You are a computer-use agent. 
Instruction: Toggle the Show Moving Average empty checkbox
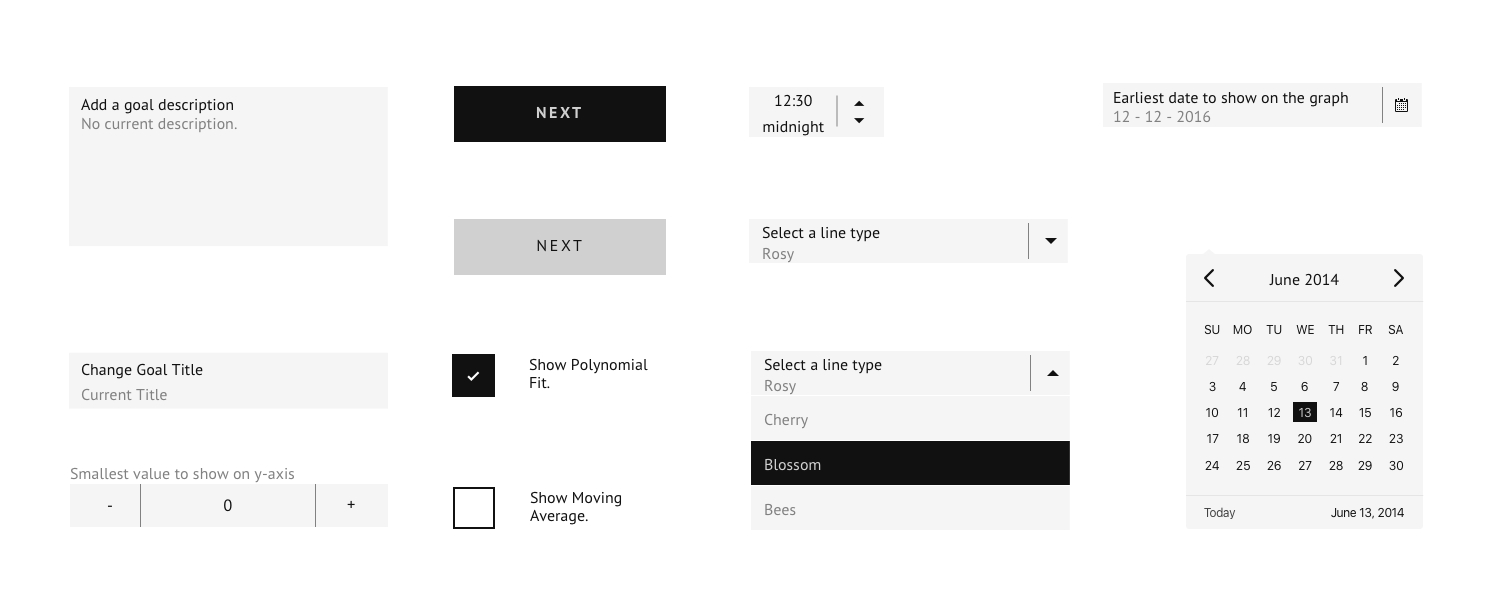[473, 508]
